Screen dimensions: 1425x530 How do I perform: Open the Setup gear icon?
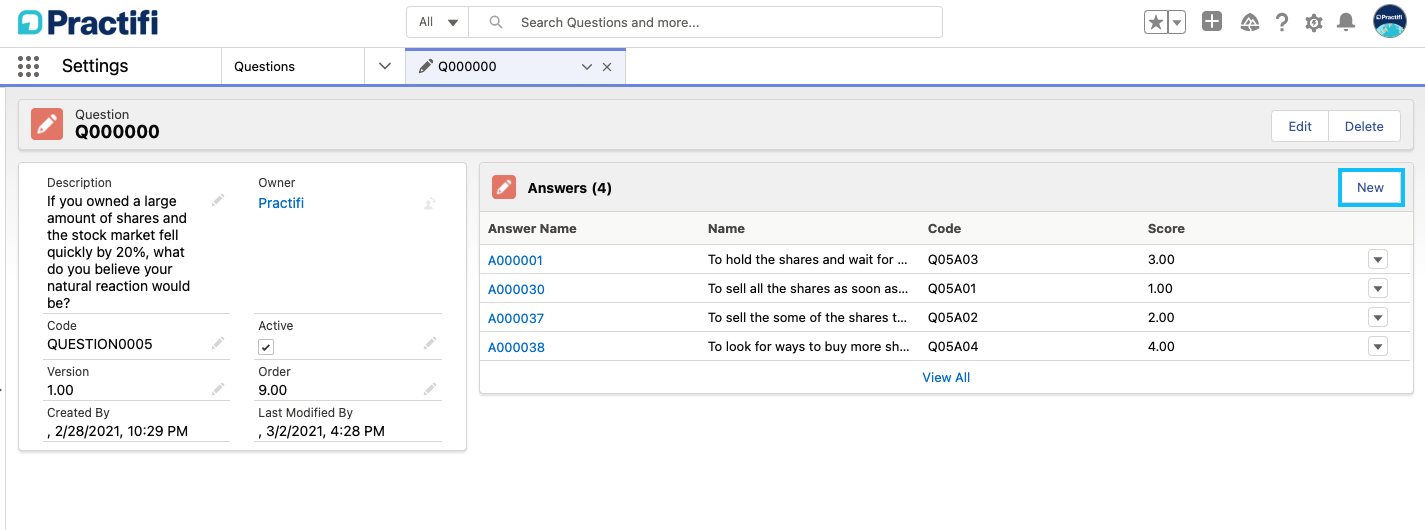(x=1314, y=22)
